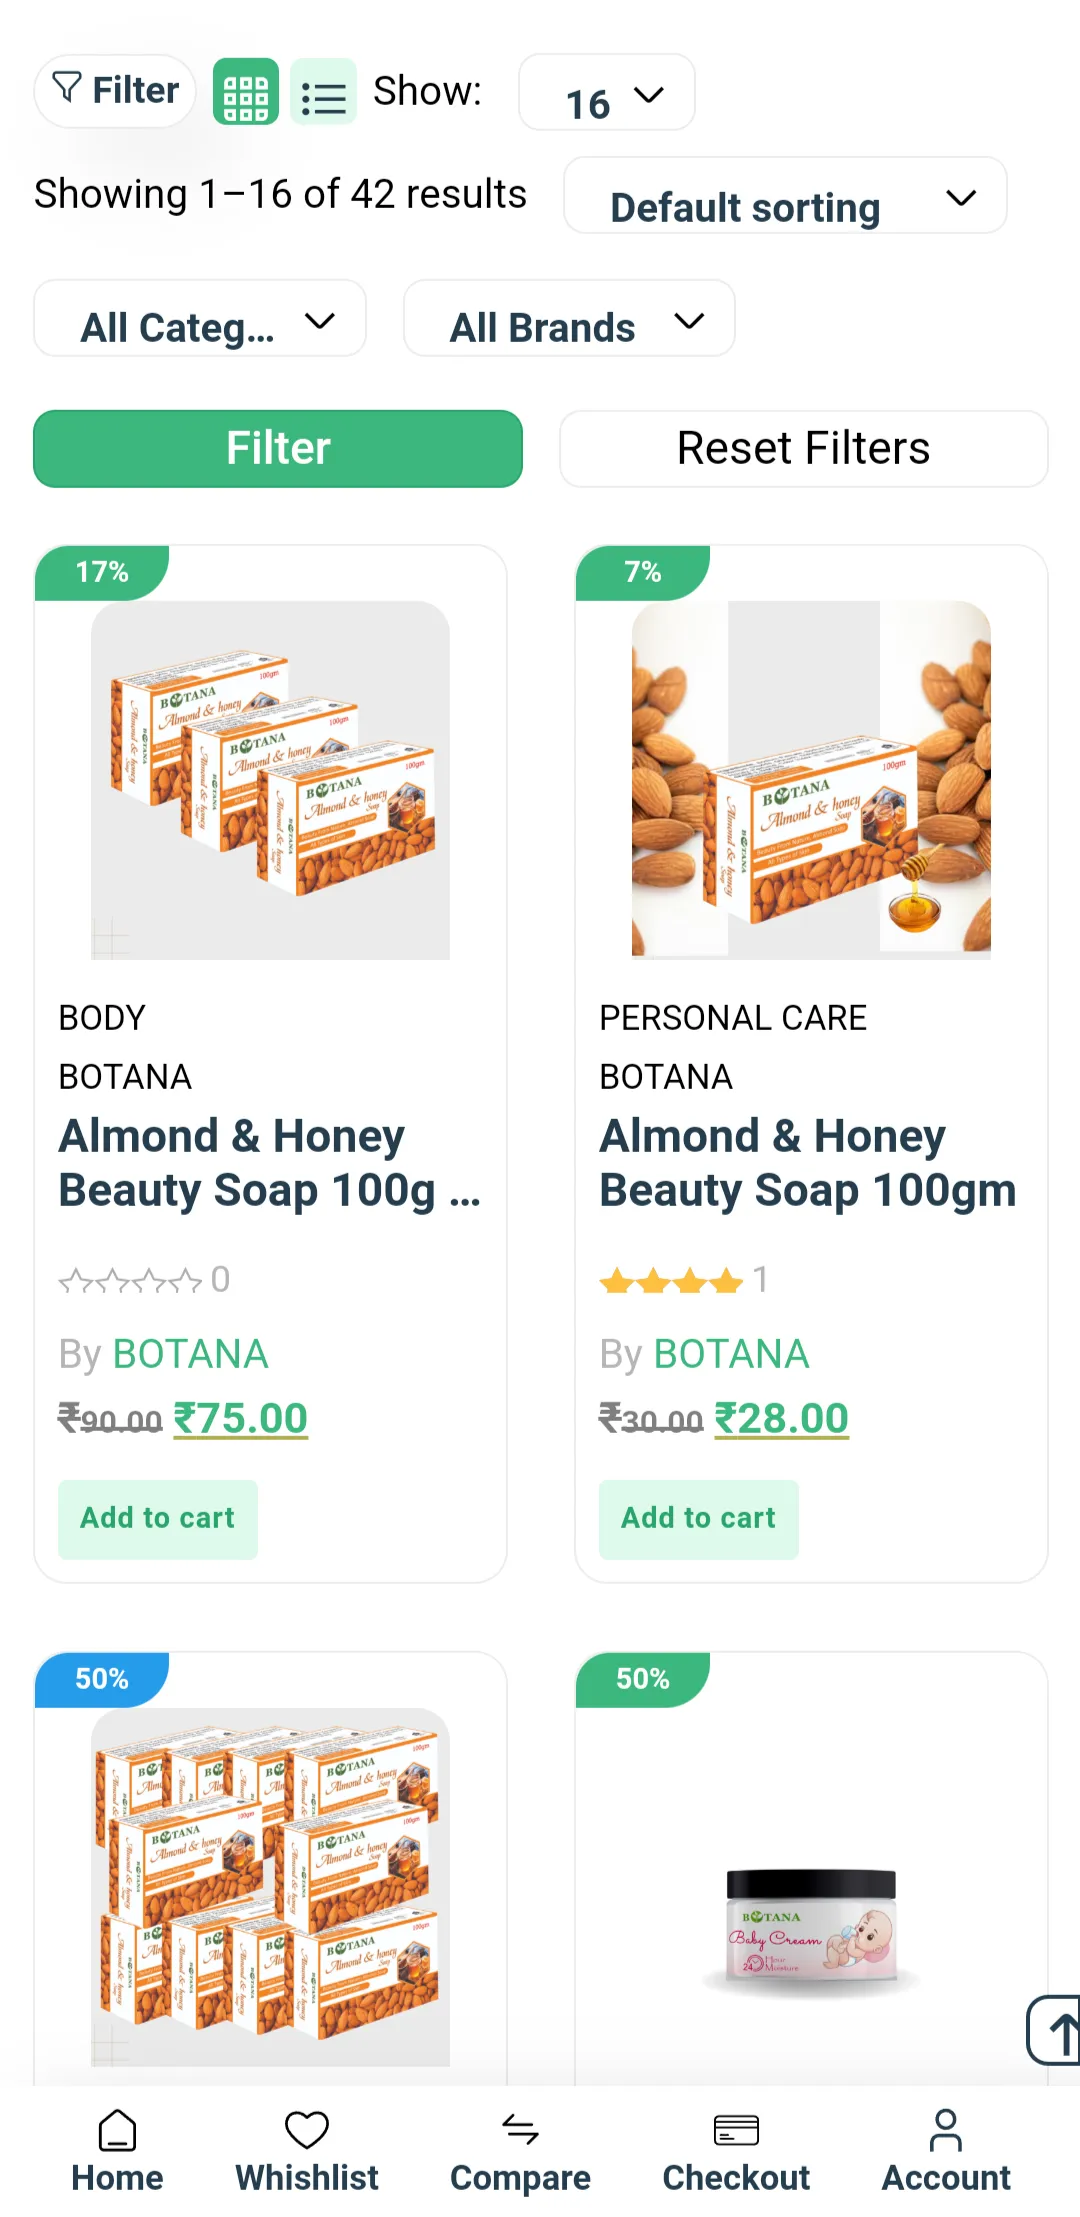Tap the scroll-to-top arrow icon
Image resolution: width=1080 pixels, height=2217 pixels.
click(1056, 2030)
